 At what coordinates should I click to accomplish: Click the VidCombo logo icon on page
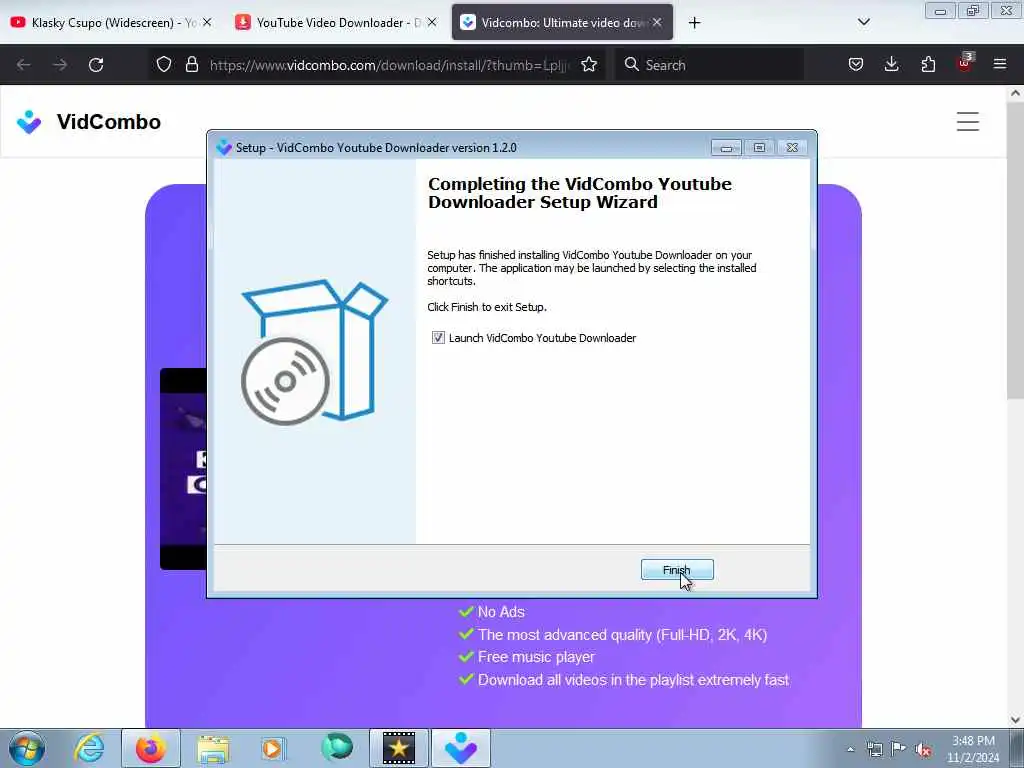[29, 121]
